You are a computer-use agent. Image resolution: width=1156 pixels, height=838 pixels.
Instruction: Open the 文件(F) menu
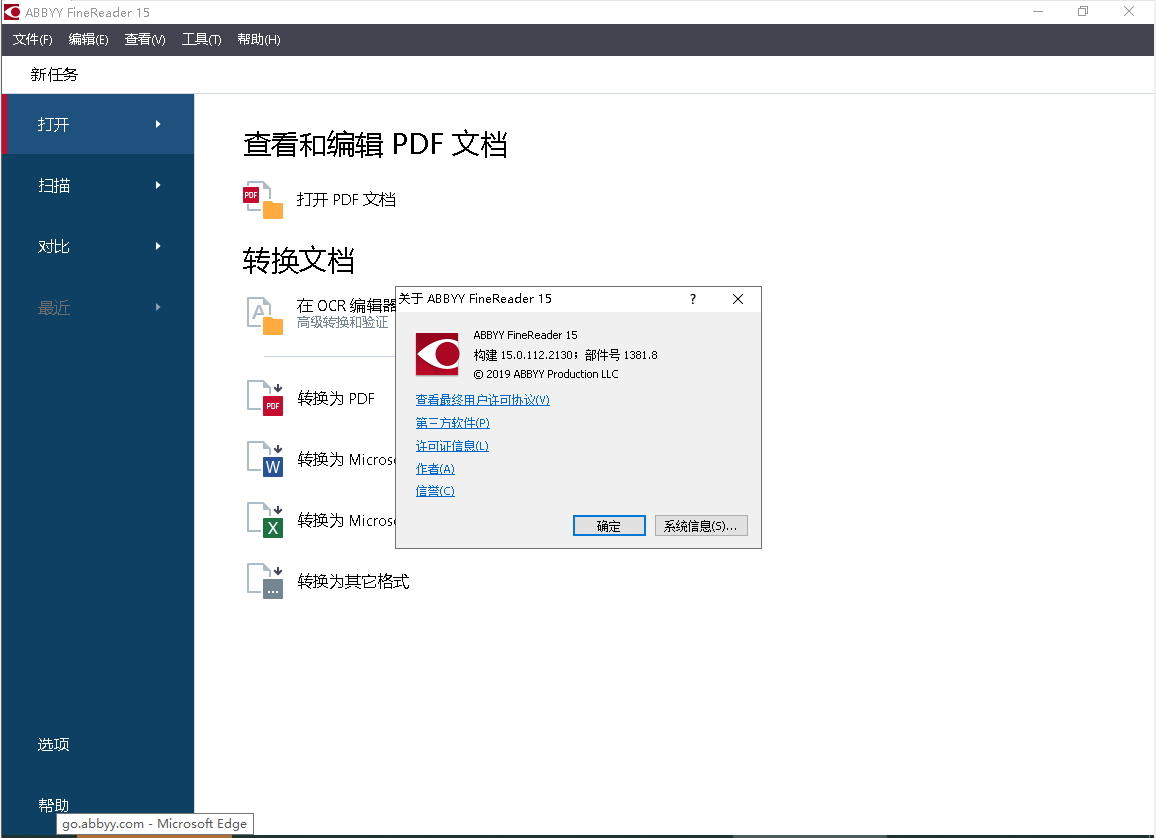coord(32,40)
